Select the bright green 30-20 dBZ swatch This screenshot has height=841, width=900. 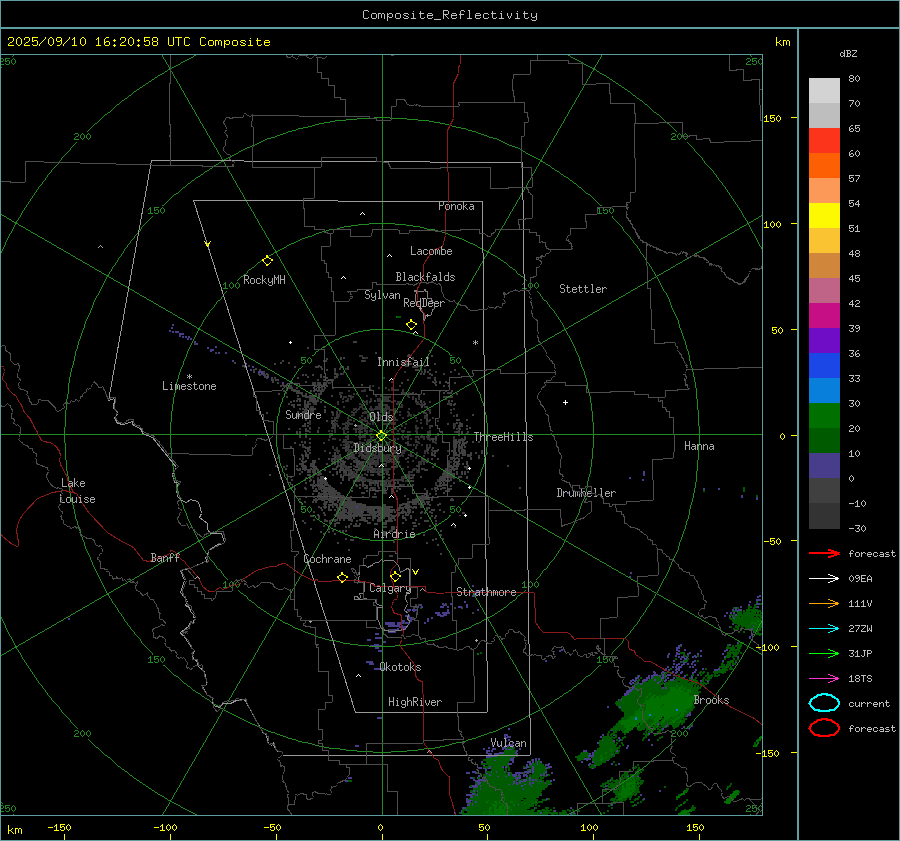pos(824,416)
